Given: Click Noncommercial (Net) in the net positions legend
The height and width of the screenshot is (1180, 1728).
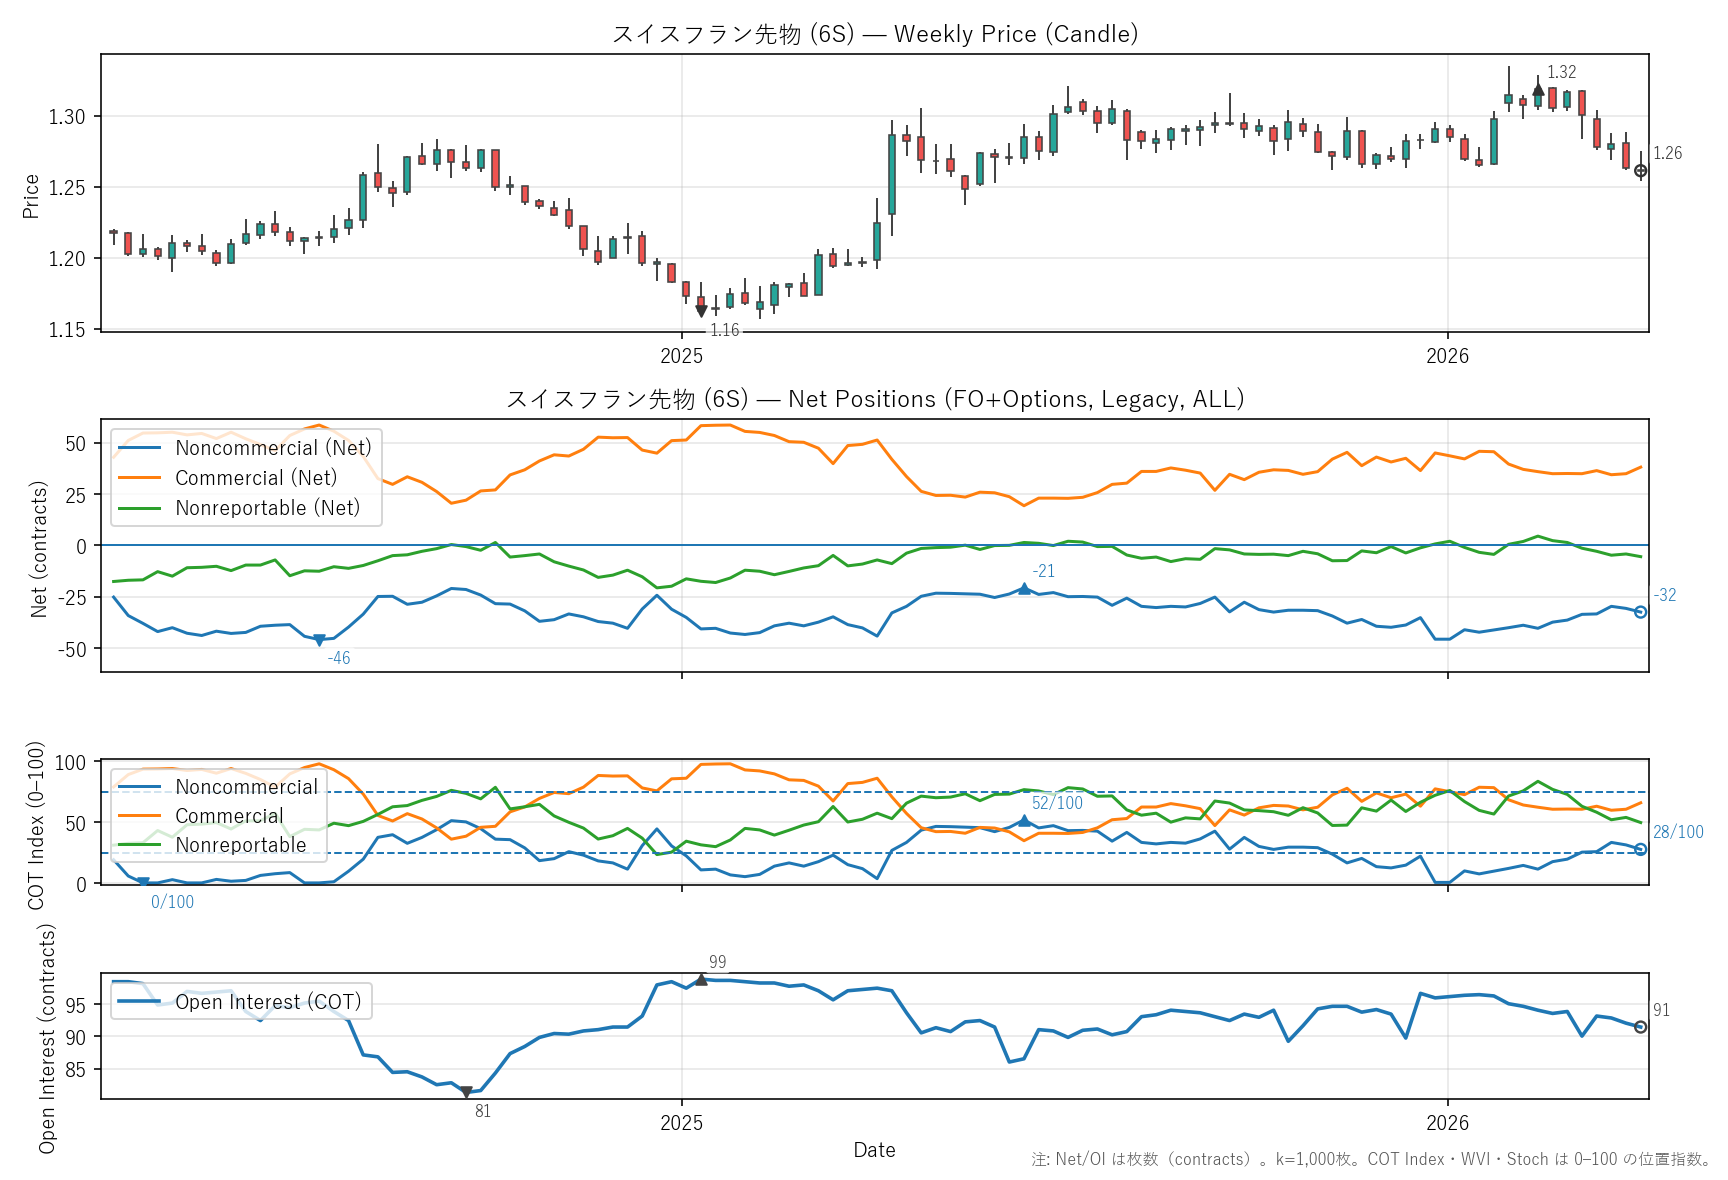Looking at the screenshot, I should click(272, 448).
